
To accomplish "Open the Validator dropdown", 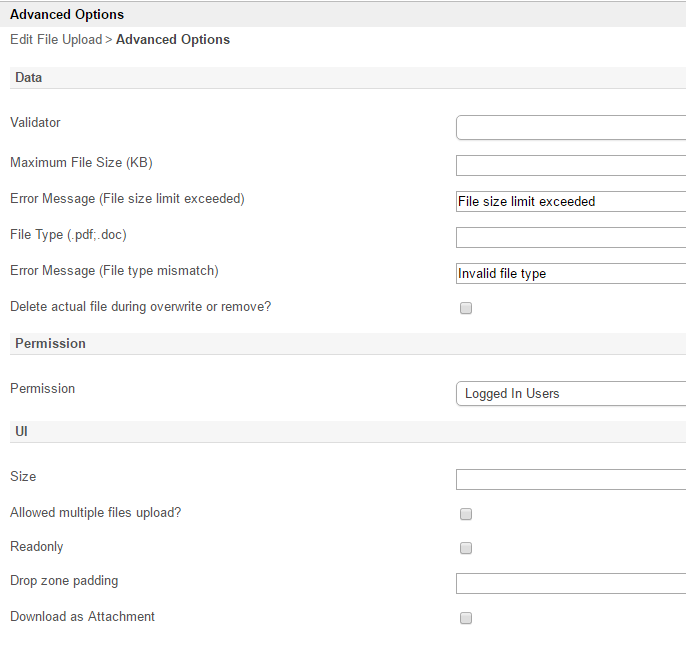I will [570, 128].
